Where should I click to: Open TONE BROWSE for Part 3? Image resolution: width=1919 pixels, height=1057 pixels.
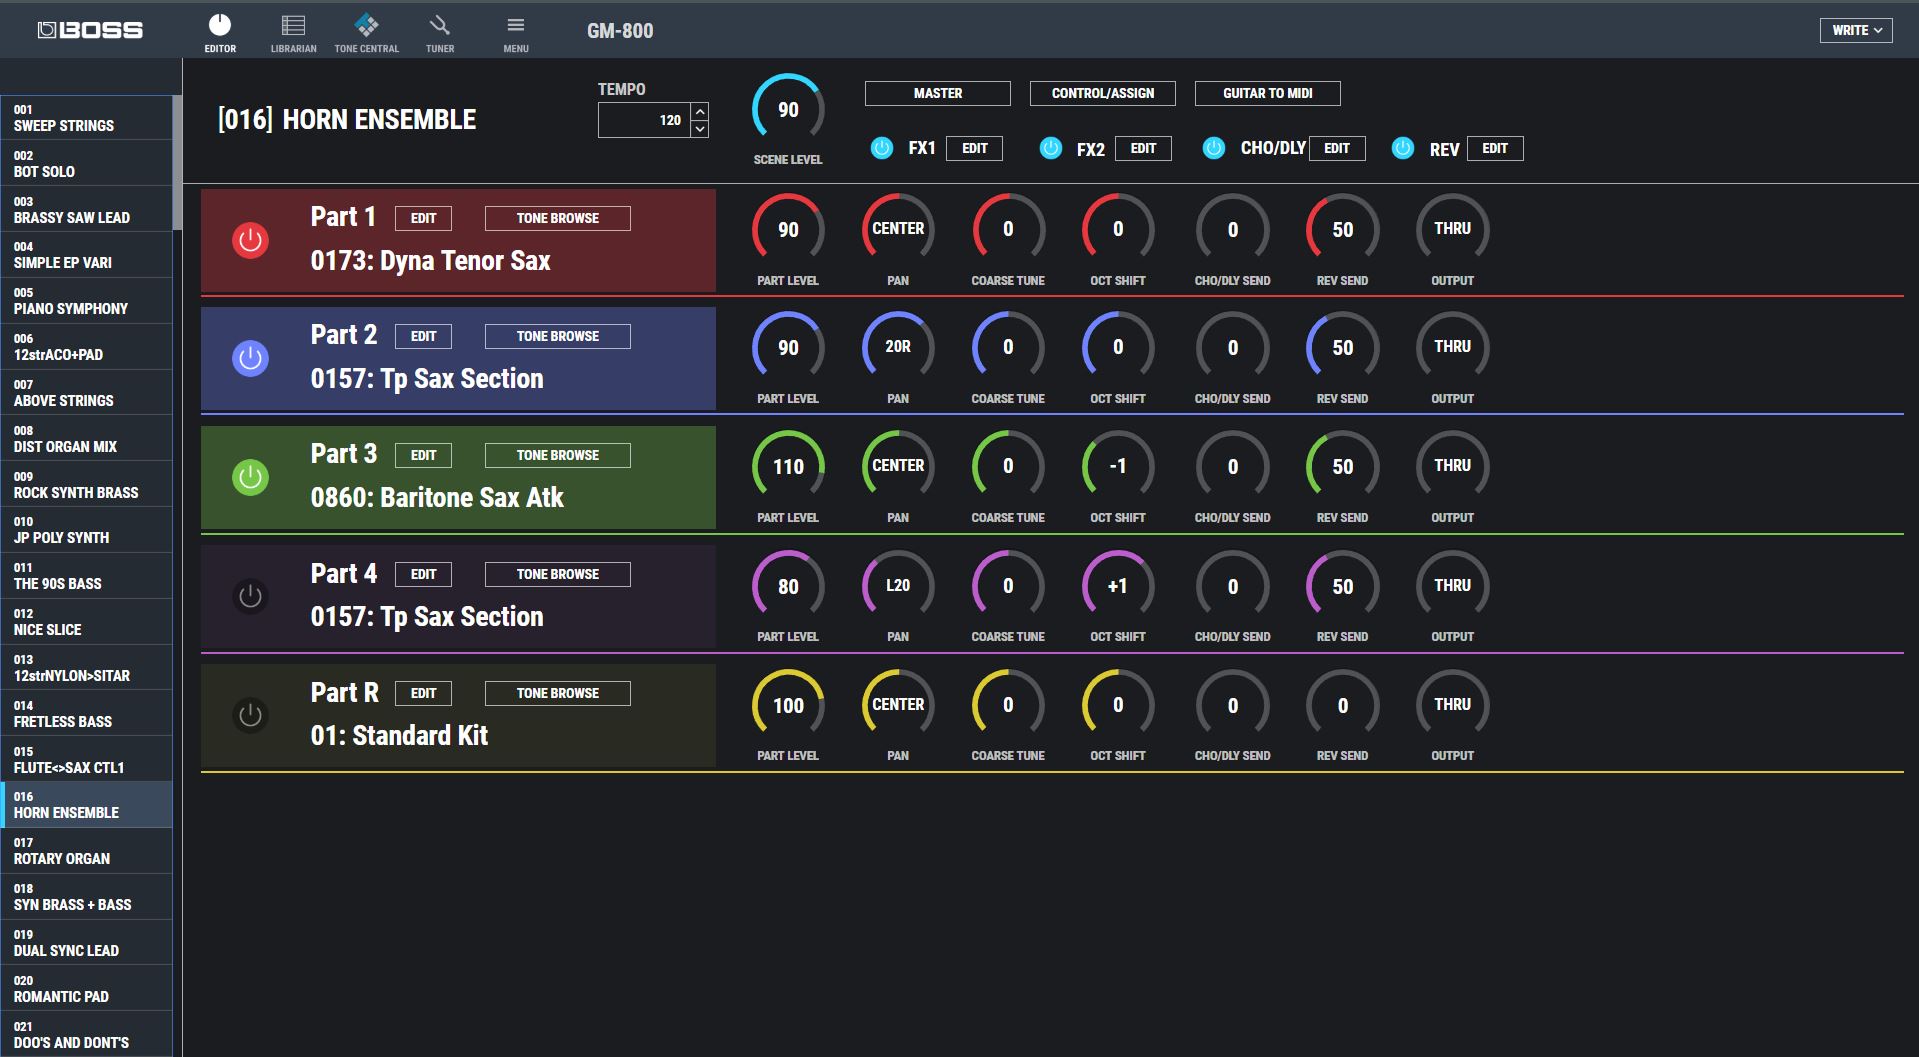click(557, 455)
